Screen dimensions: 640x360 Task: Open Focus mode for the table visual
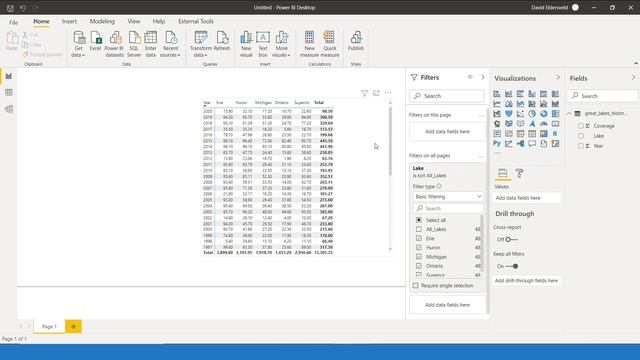376,93
